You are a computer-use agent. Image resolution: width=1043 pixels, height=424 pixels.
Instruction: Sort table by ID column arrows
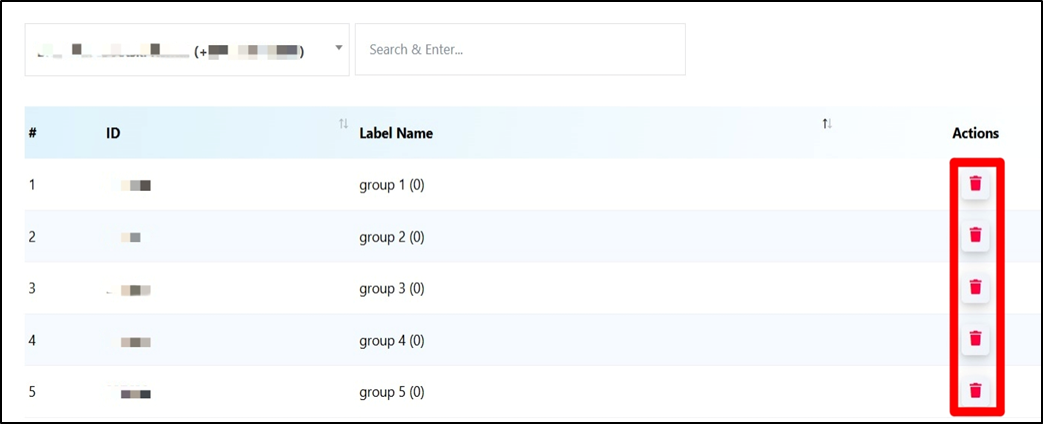343,124
